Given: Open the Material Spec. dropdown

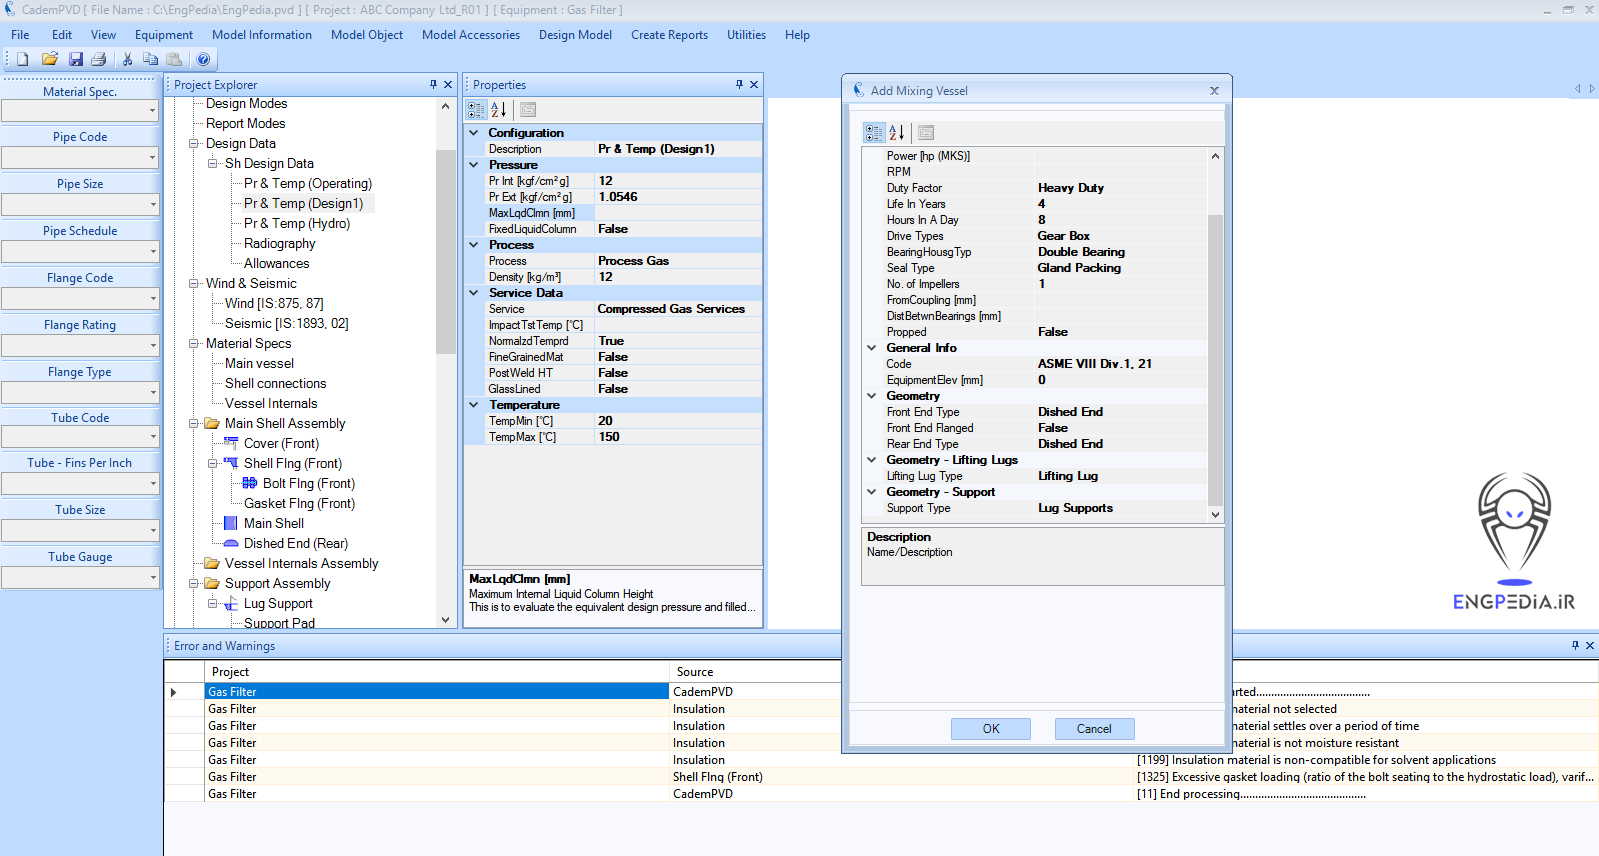Looking at the screenshot, I should click(x=152, y=111).
